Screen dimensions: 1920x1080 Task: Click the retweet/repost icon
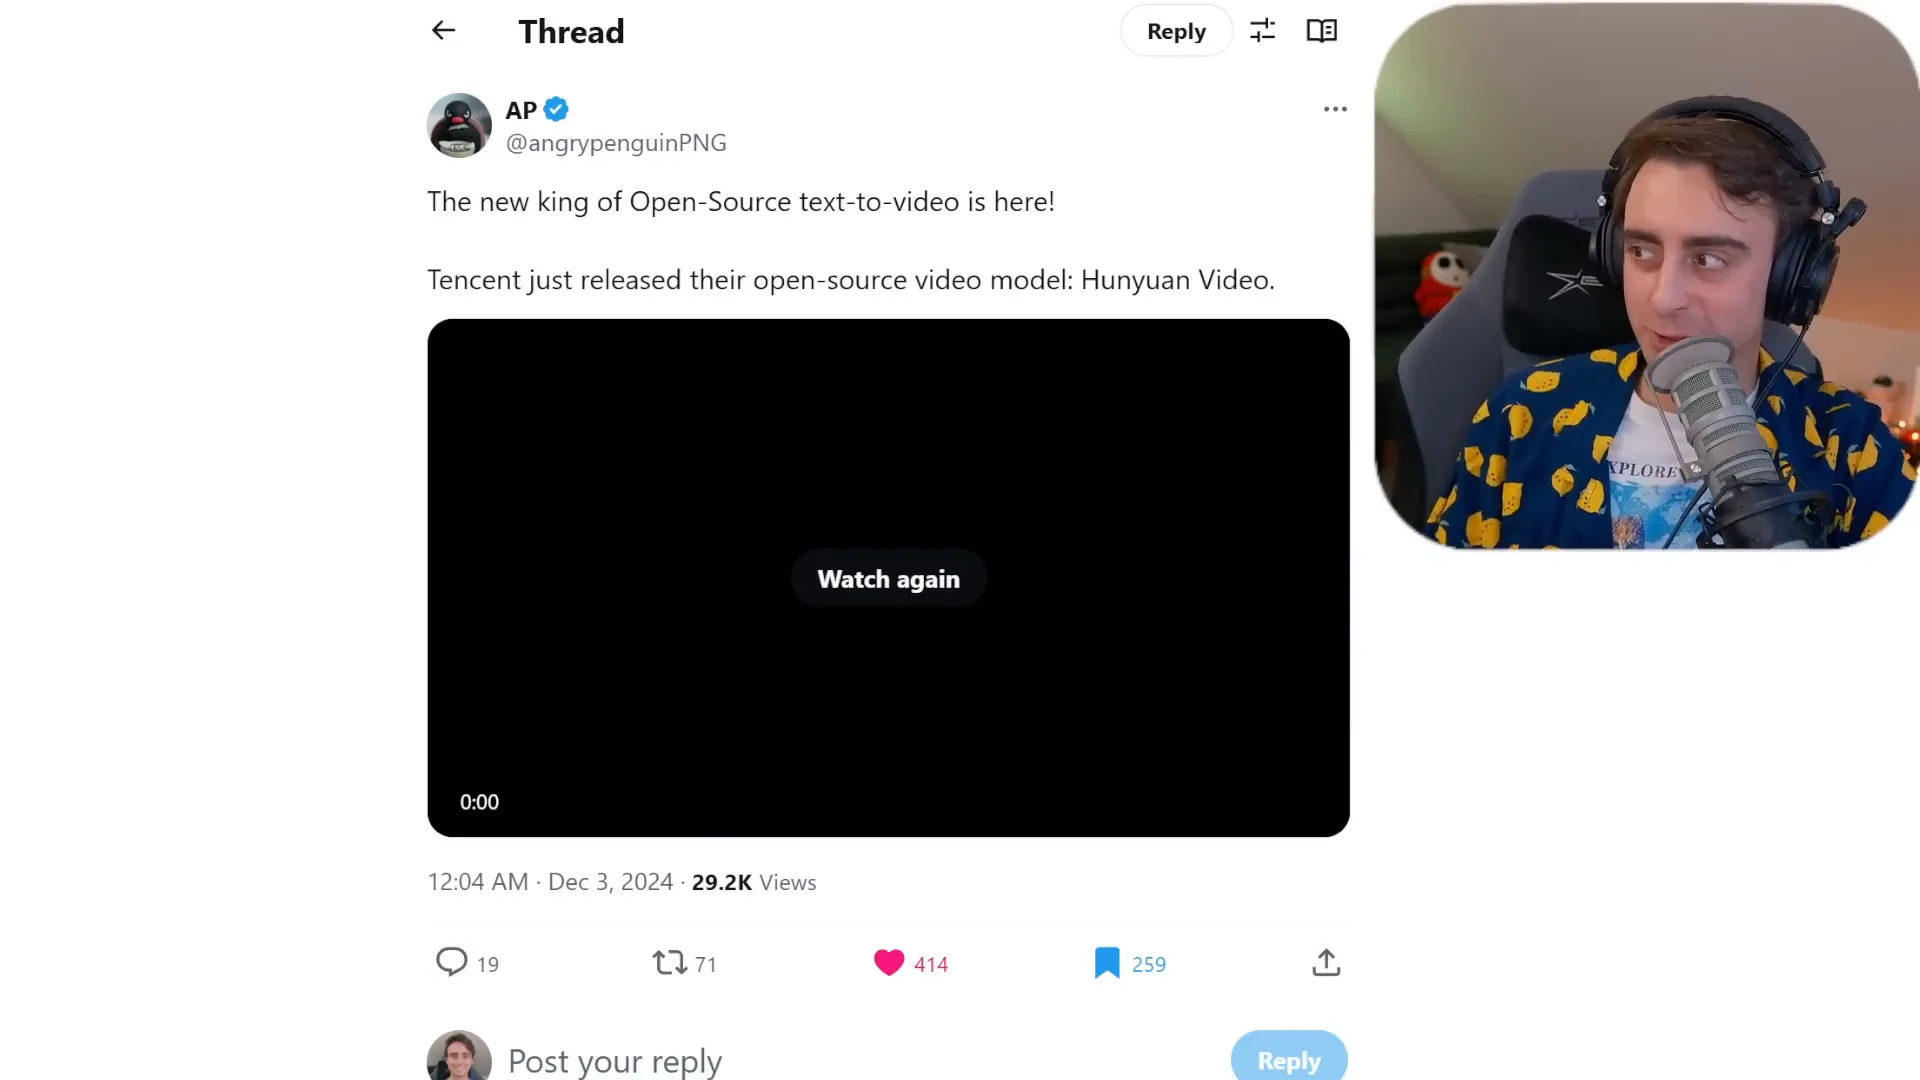tap(671, 963)
